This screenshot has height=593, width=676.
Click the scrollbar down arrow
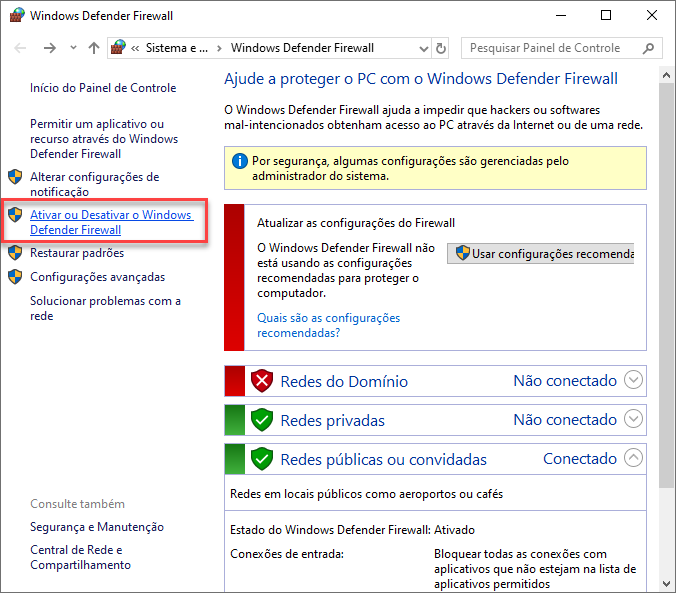667,584
